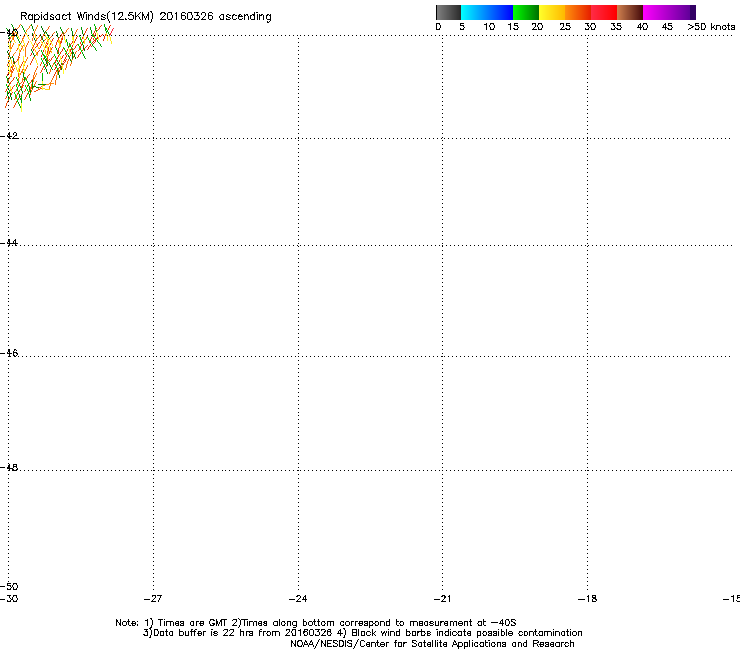
Task: Click the latitude label "-48"
Action: pos(9,468)
